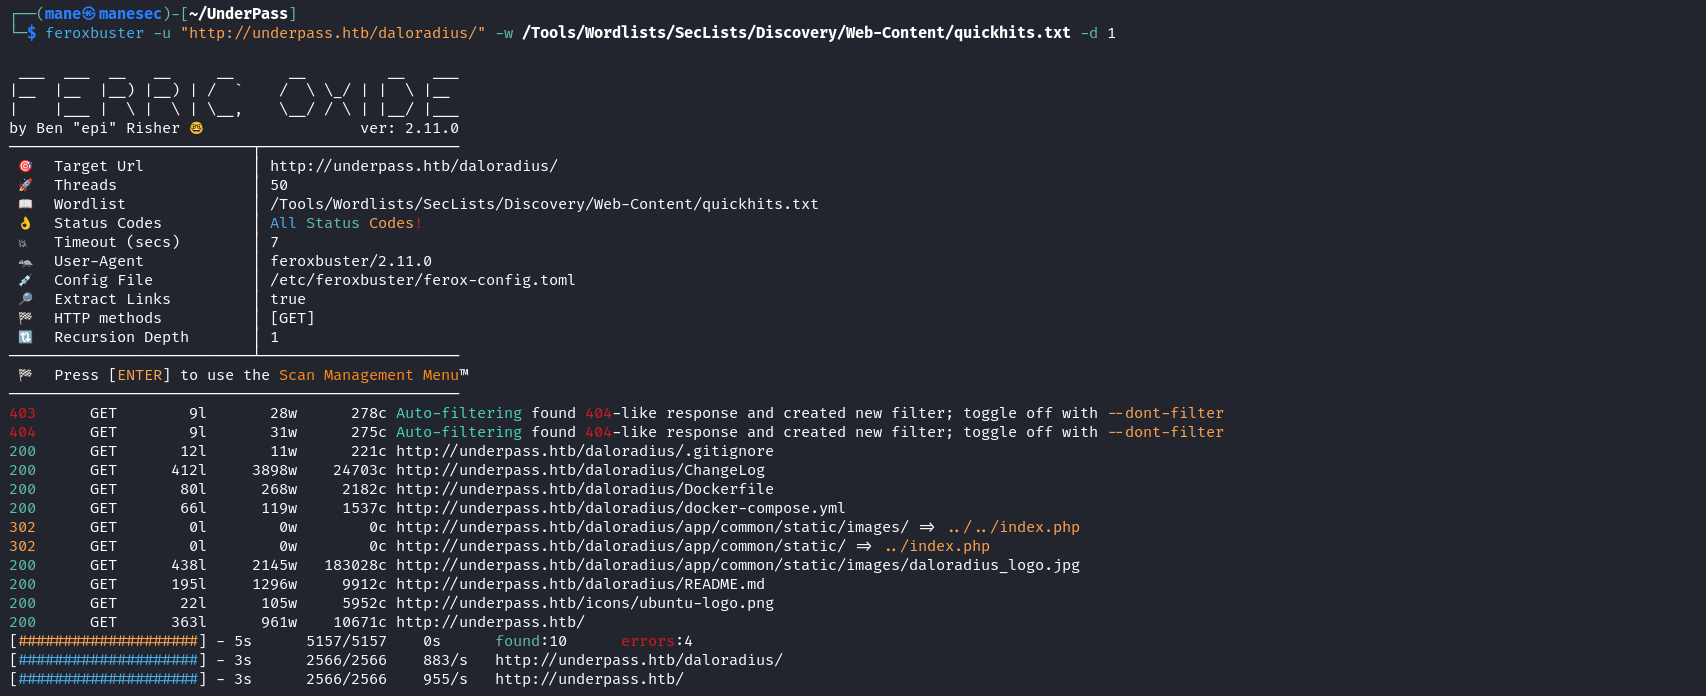1706x696 pixels.
Task: Click the emoji after Ben "epi" Risher
Action: (x=196, y=128)
